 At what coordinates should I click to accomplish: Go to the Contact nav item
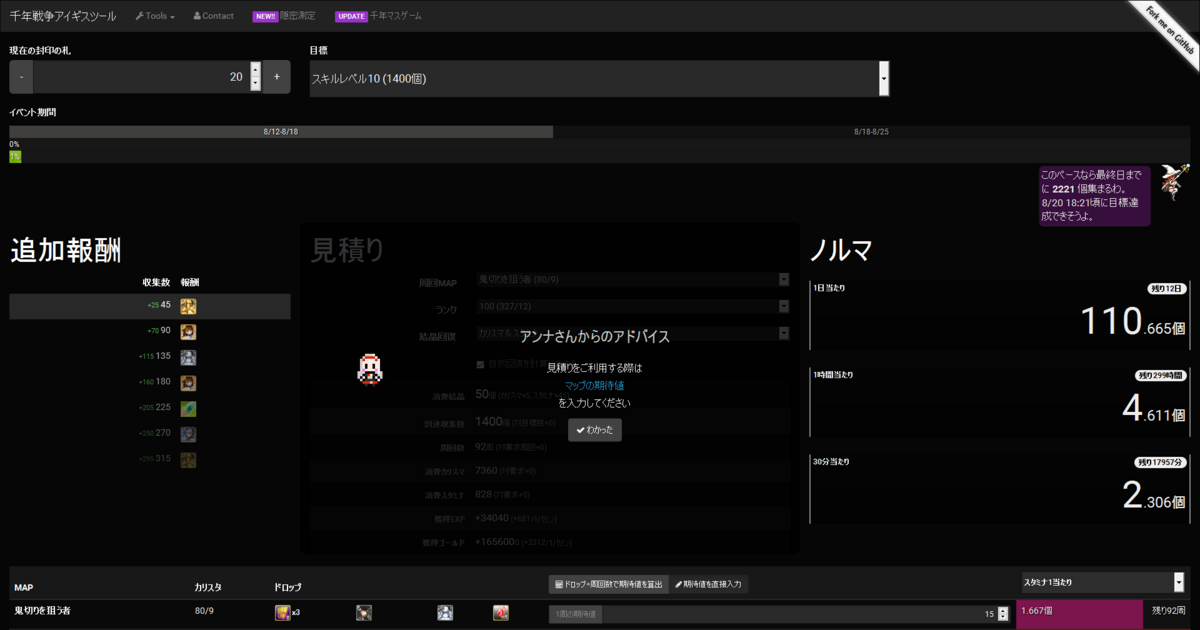pos(213,16)
